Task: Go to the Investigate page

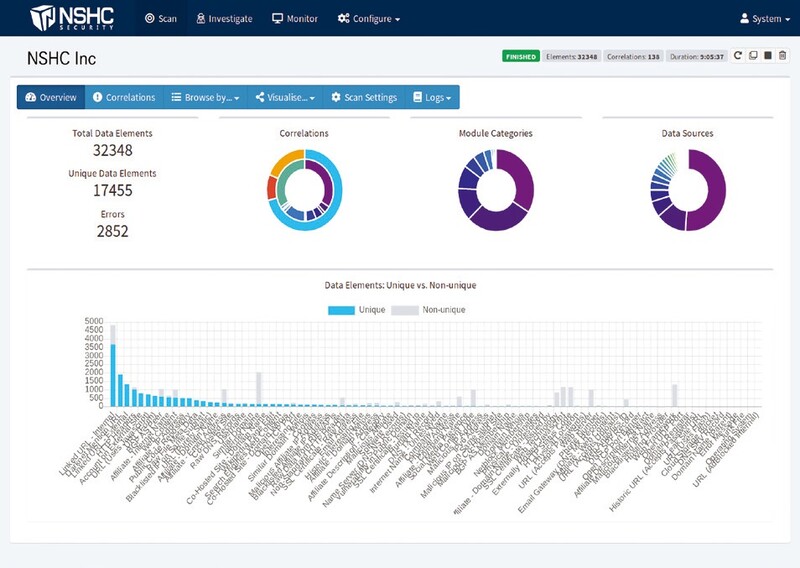Action: 224,18
